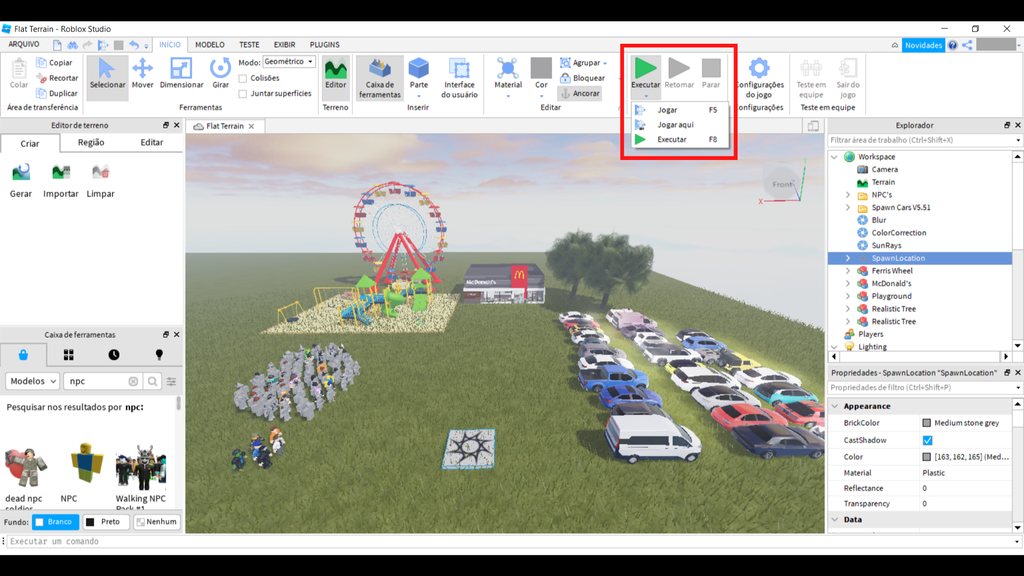This screenshot has height=576, width=1024.
Task: Activate the Mover tool
Action: 142,74
